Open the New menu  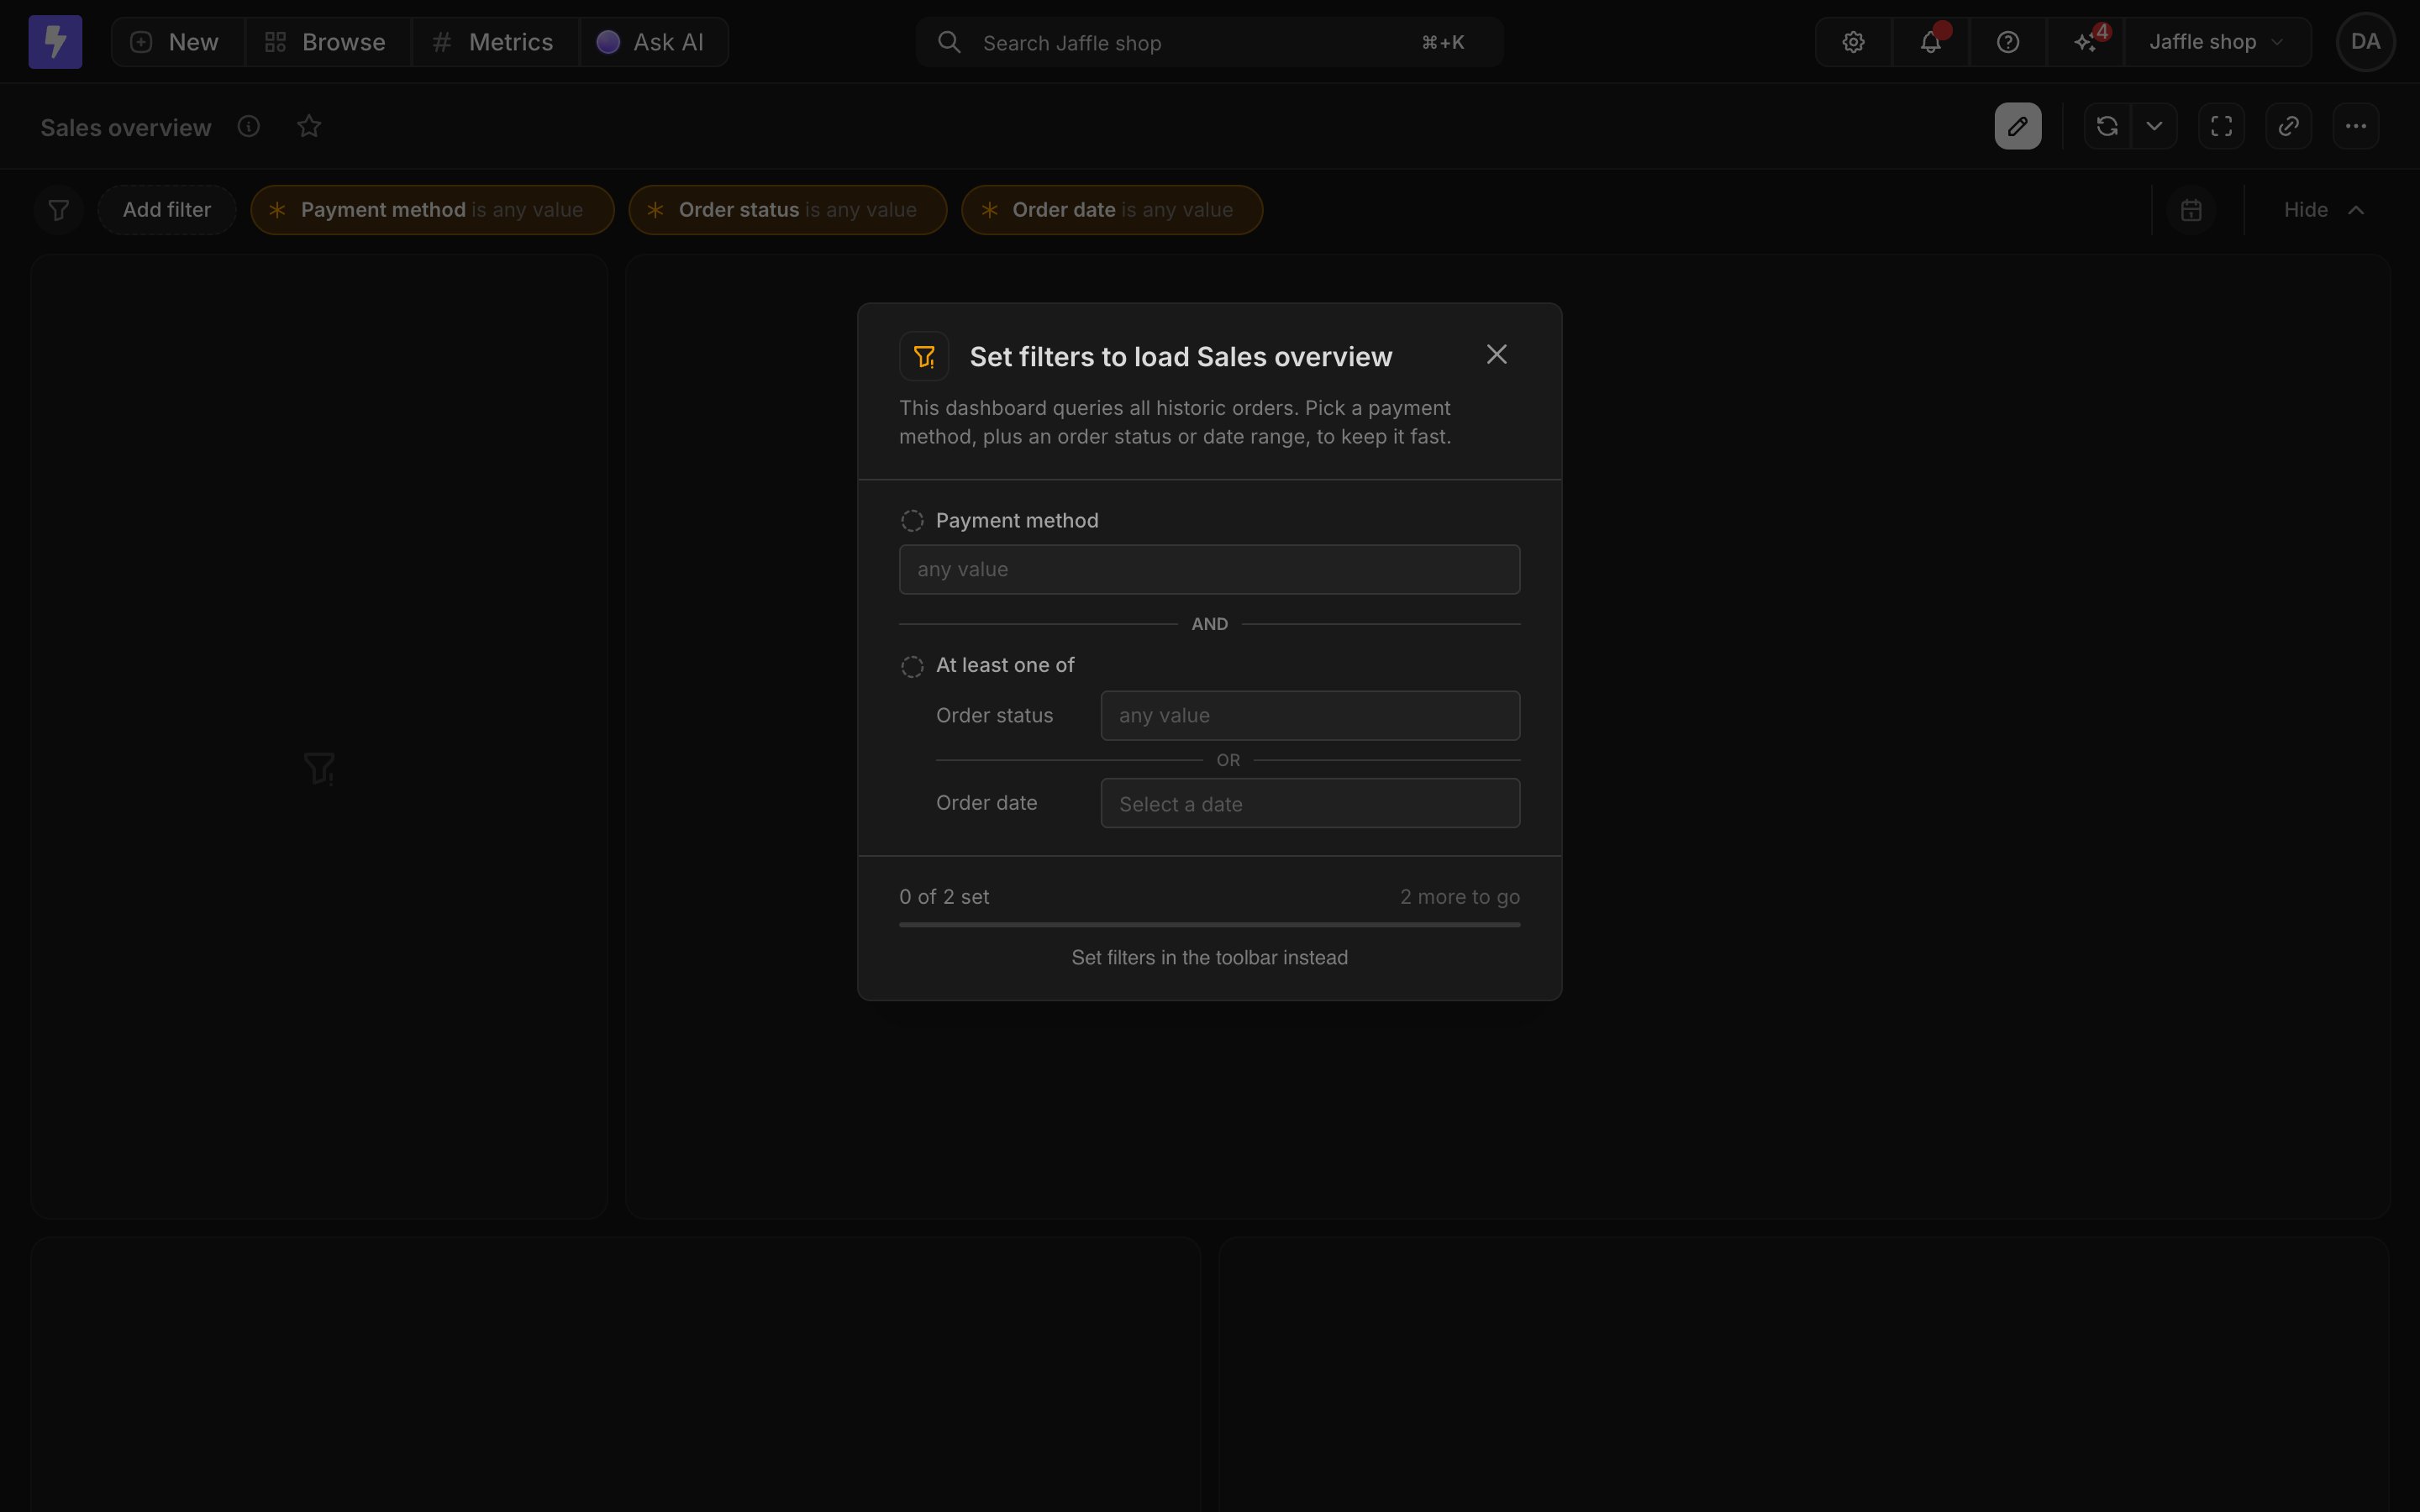click(177, 42)
